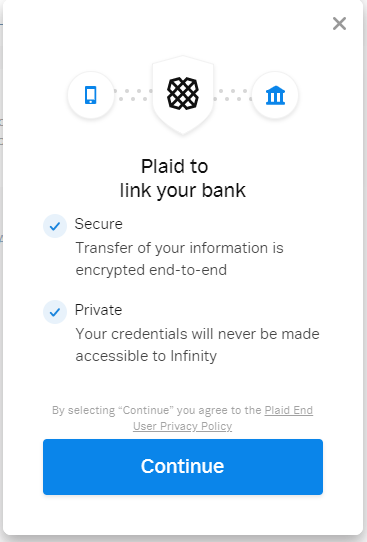The height and width of the screenshot is (542, 367).
Task: Click the "encrypted end-to-end" text line
Action: [151, 270]
